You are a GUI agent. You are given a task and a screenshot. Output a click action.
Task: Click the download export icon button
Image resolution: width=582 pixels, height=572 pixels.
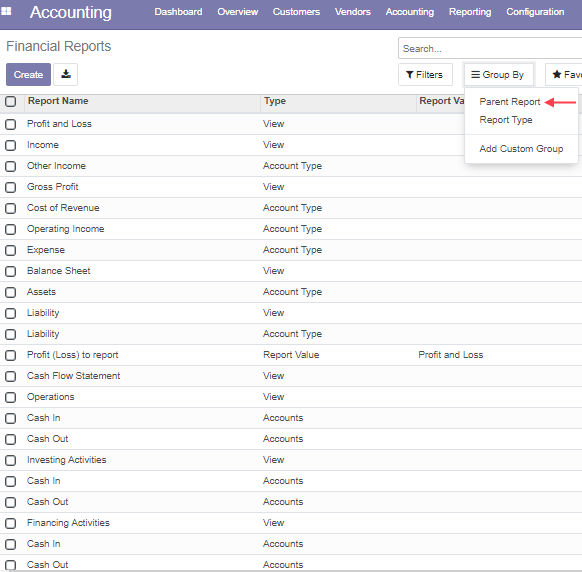tap(66, 74)
